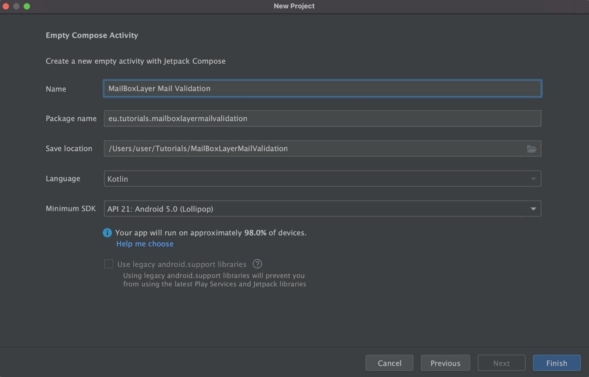
Task: Expand the Language dropdown arrow
Action: [533, 179]
